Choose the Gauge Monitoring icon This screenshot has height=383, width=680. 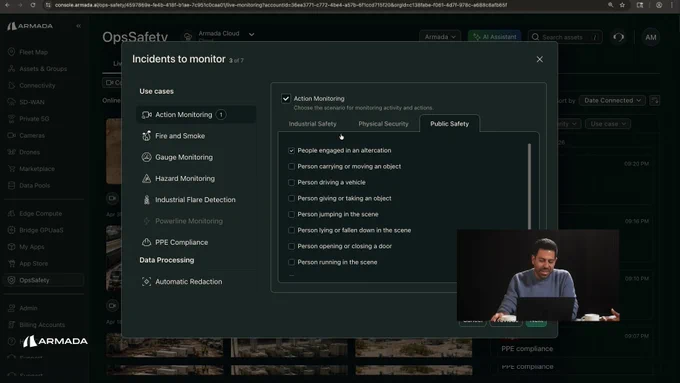[147, 157]
